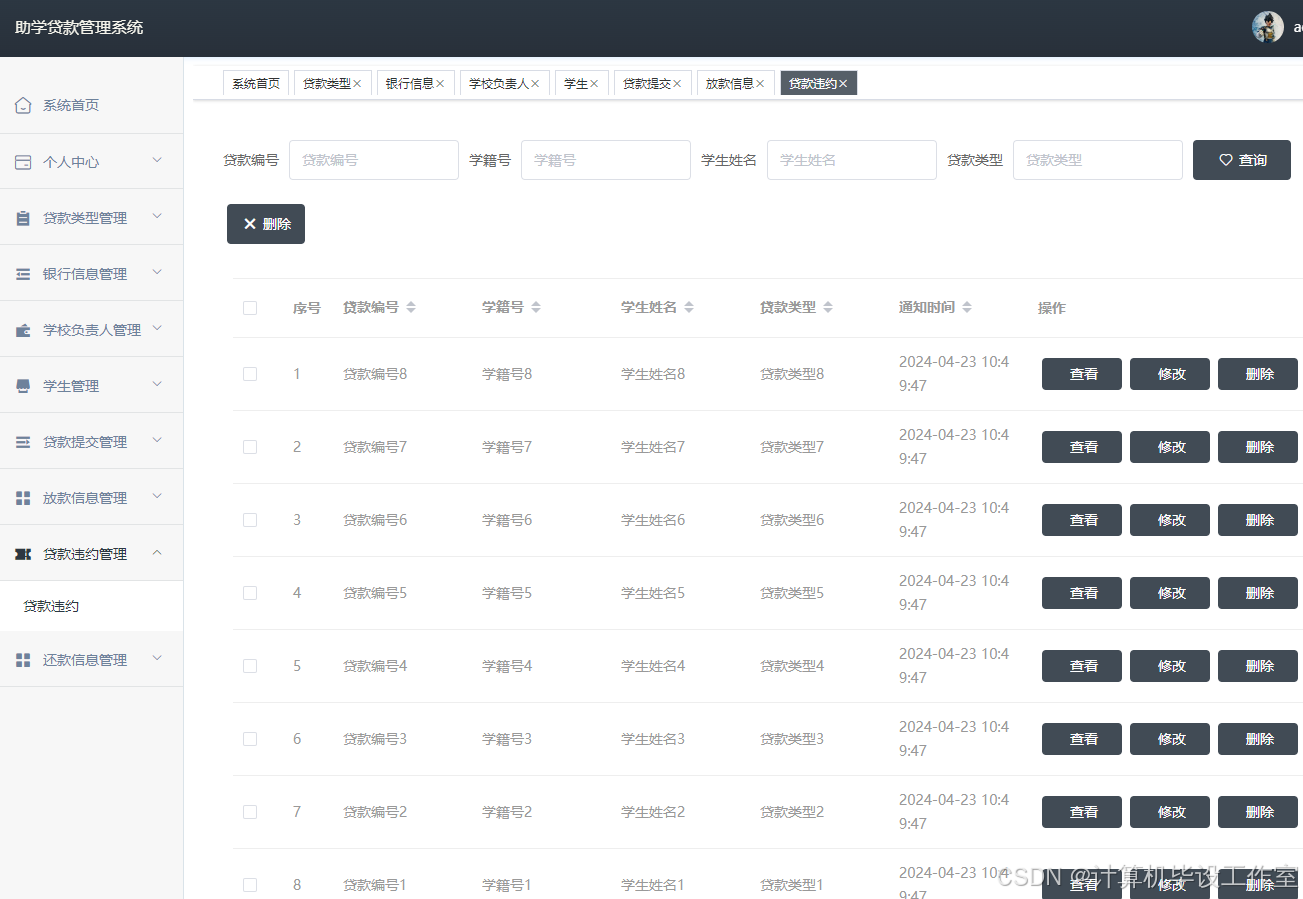Viewport: 1303px width, 899px height.
Task: Check the row for 贷款编号2
Action: (x=250, y=812)
